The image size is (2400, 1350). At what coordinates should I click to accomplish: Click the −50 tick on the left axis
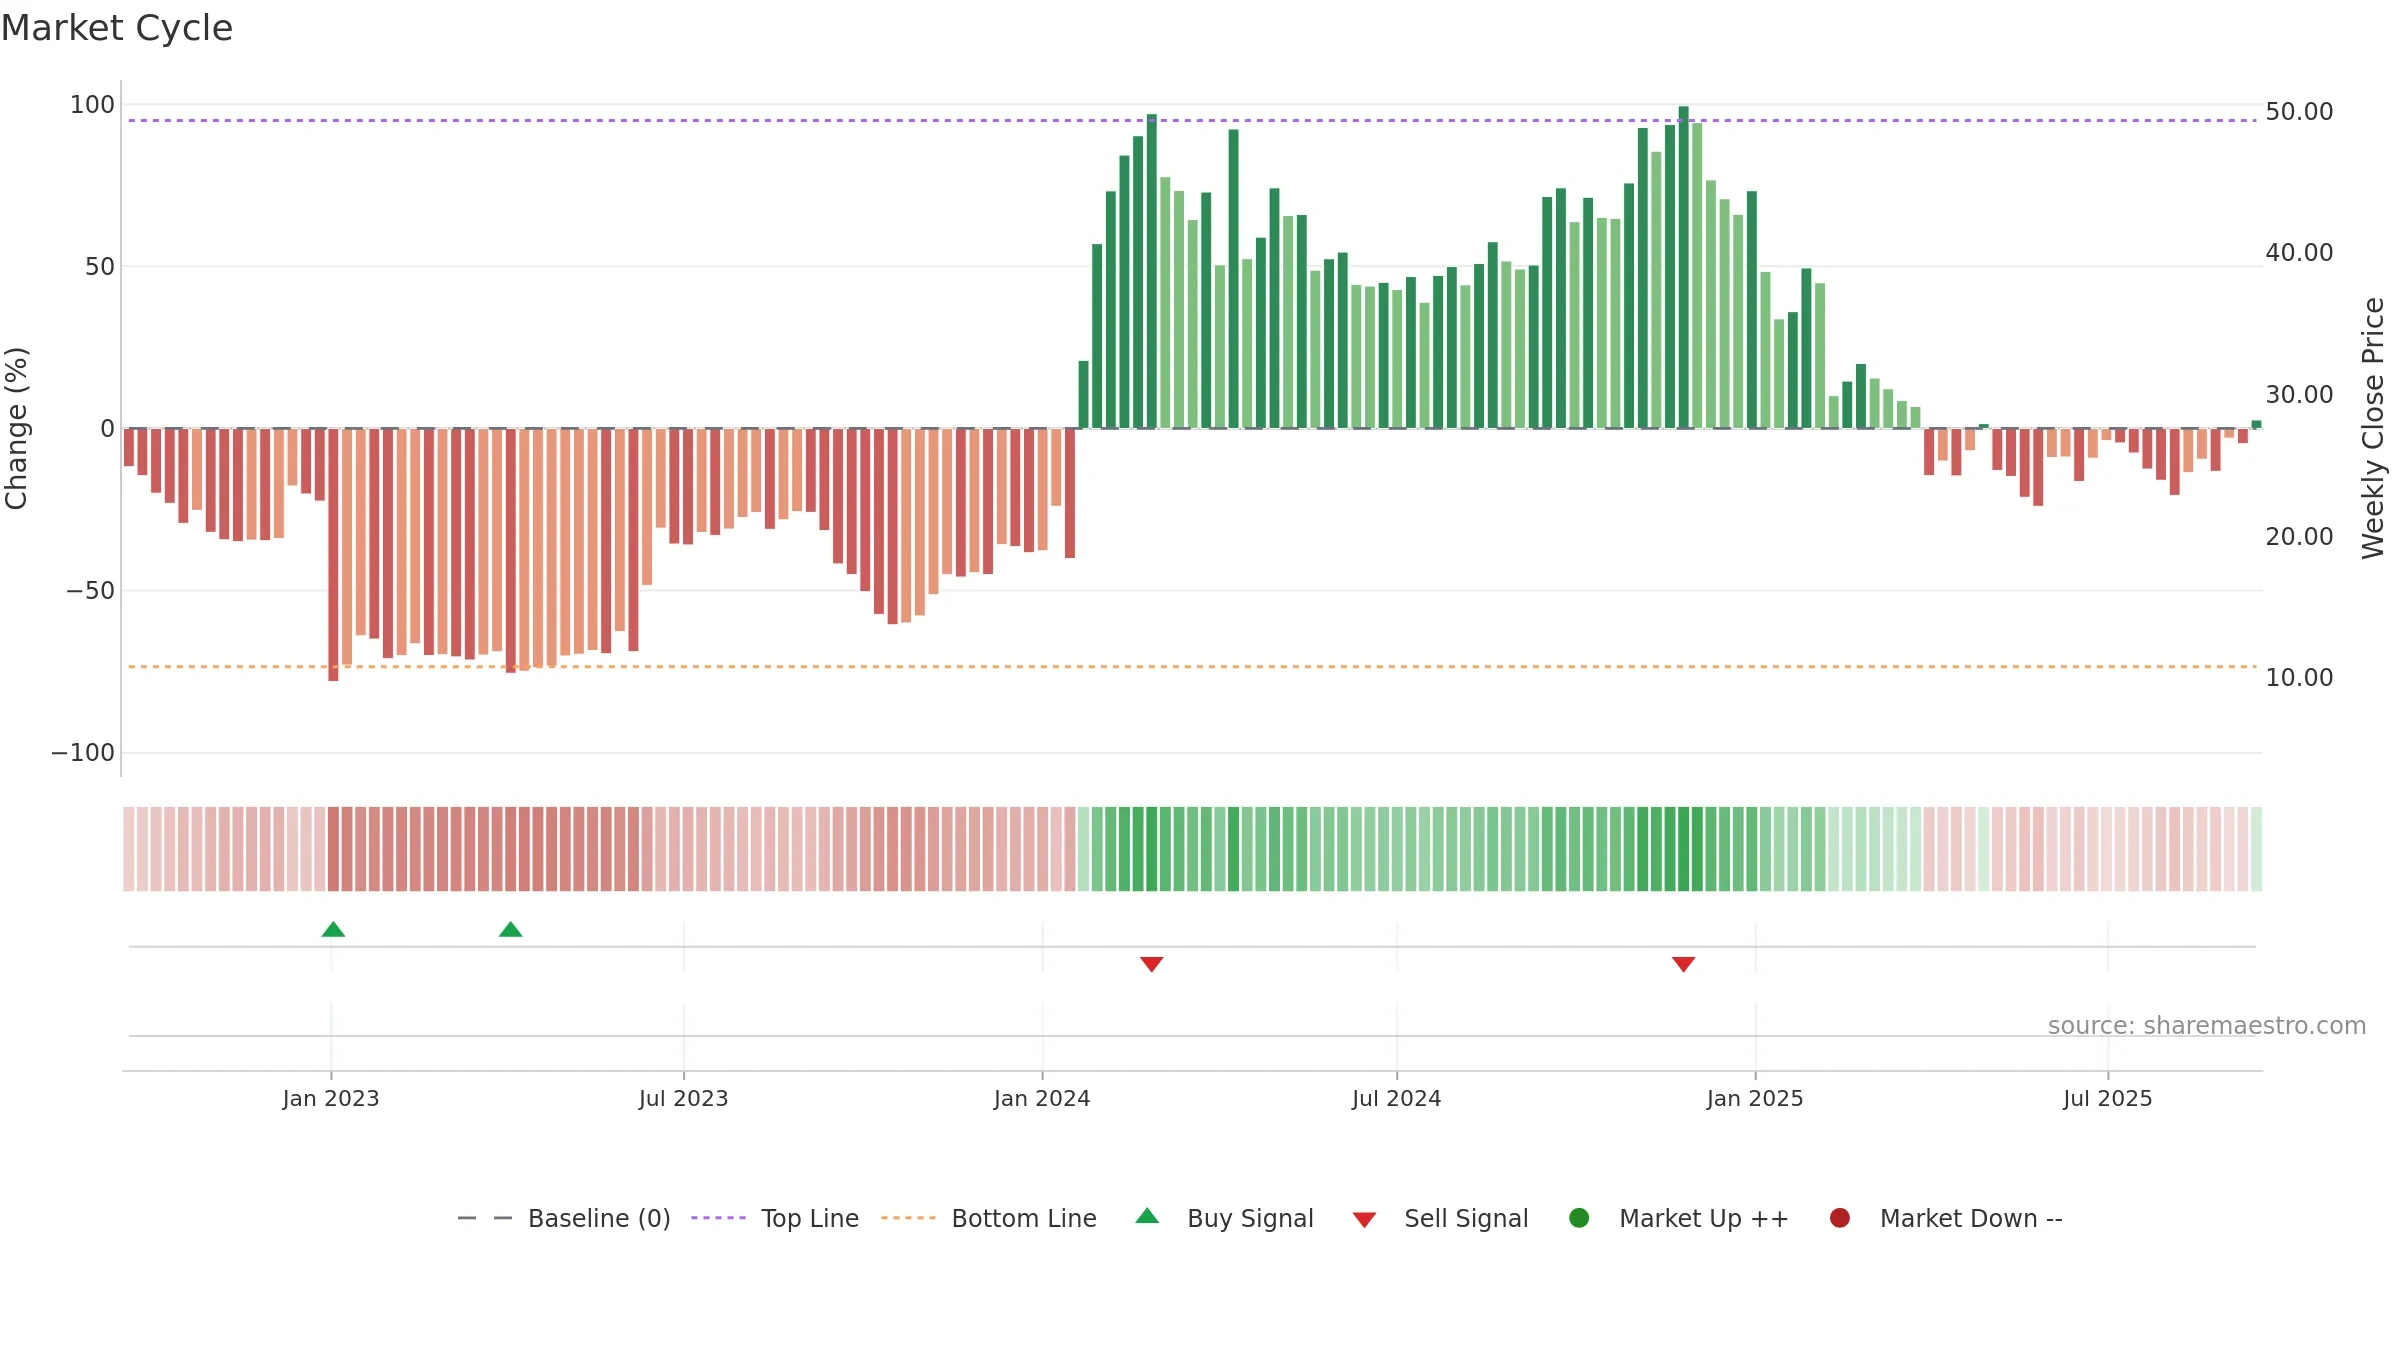[x=90, y=591]
